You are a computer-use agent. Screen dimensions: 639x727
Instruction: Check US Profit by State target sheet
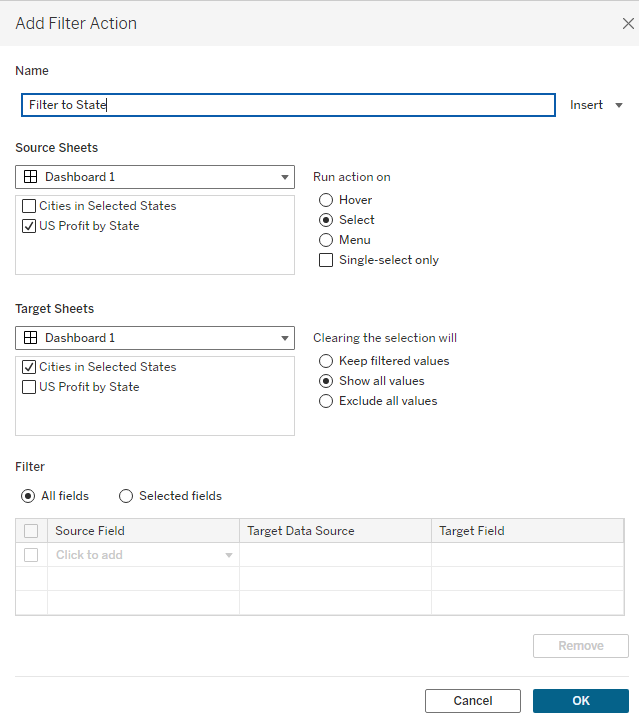click(29, 387)
